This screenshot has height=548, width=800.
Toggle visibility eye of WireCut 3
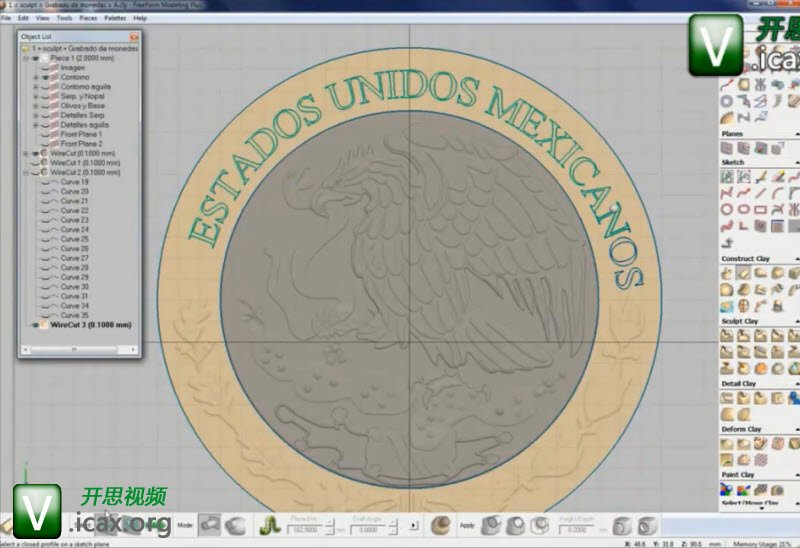[x=35, y=325]
